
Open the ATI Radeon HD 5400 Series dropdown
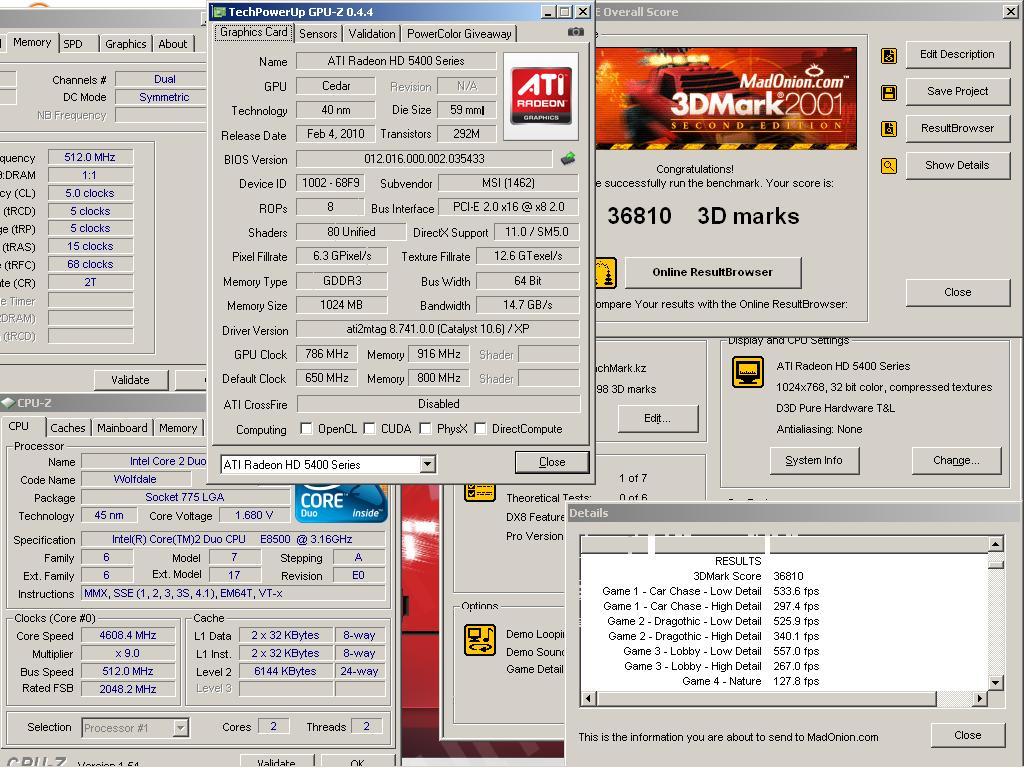[x=427, y=464]
